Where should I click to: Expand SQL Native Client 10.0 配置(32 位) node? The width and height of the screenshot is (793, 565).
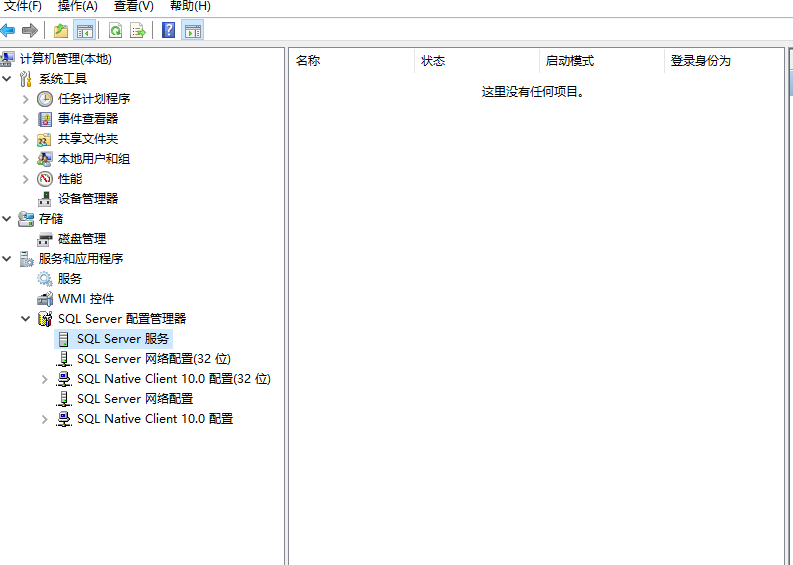click(x=45, y=379)
